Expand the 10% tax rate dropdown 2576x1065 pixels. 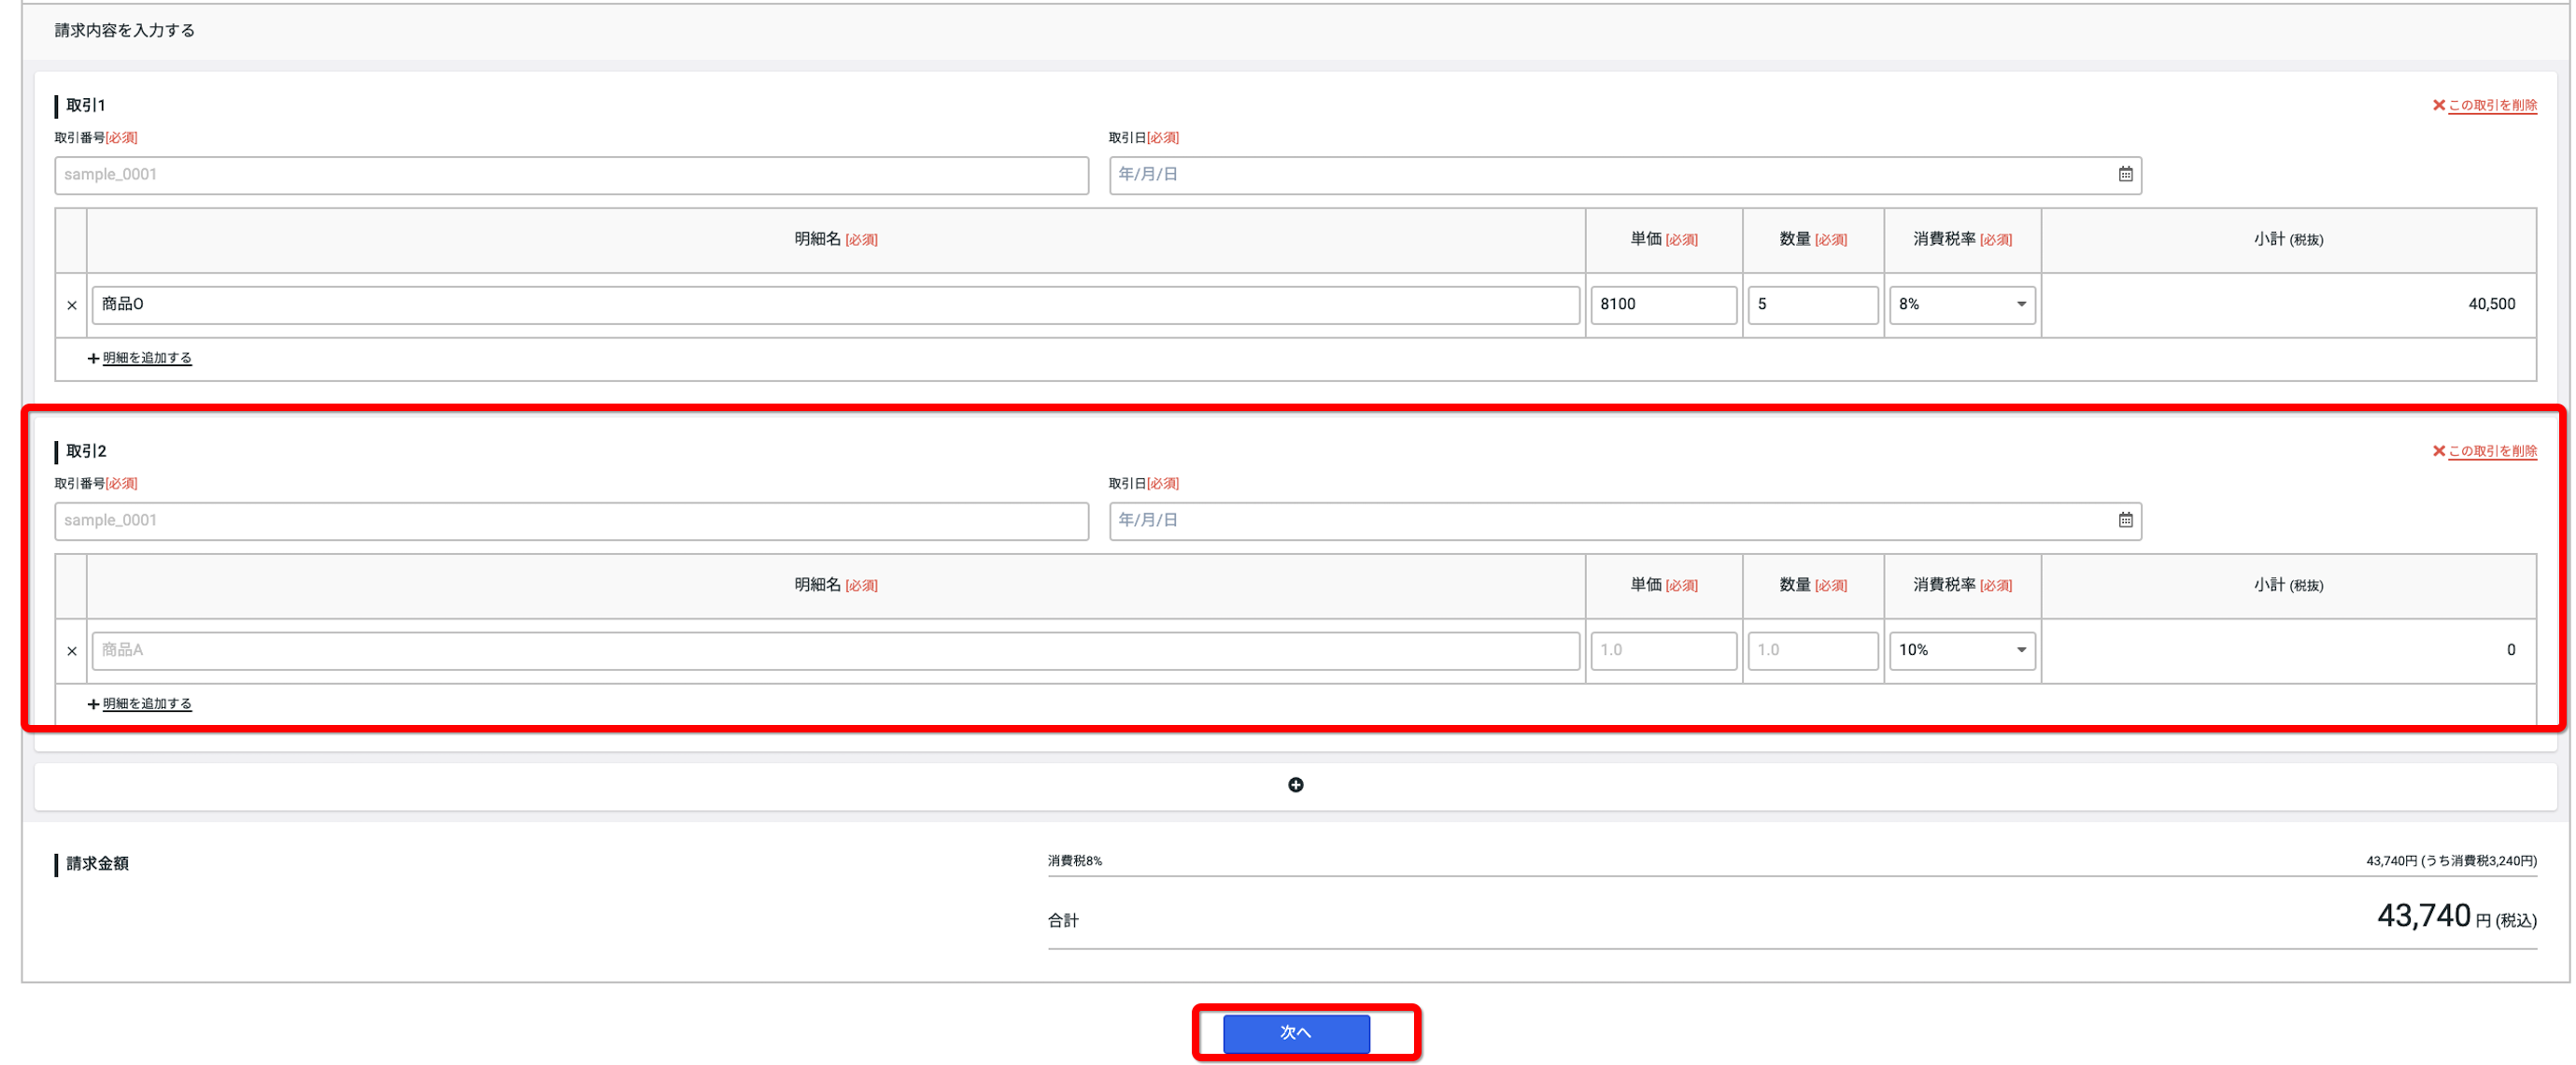(x=1962, y=650)
